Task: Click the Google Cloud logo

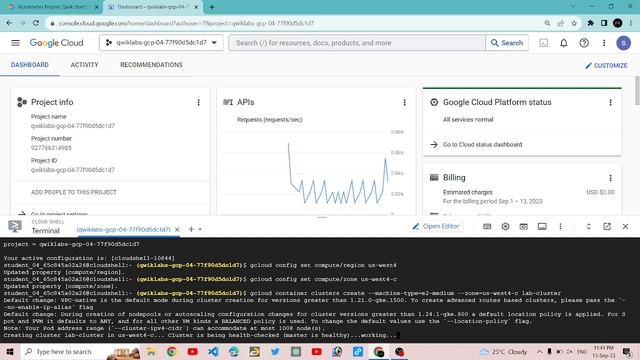Action: click(56, 43)
